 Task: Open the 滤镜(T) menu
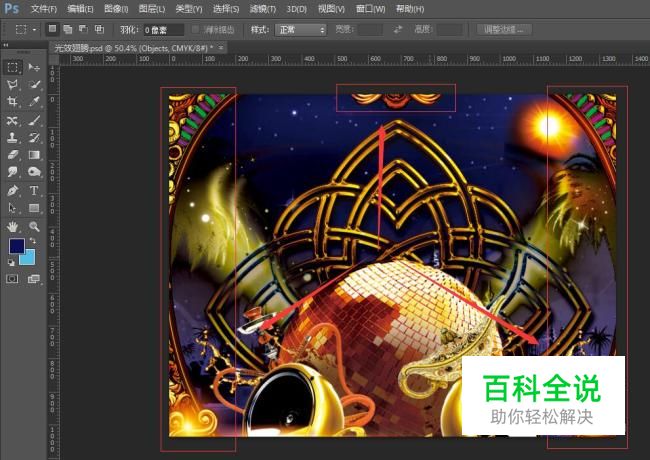(x=263, y=9)
